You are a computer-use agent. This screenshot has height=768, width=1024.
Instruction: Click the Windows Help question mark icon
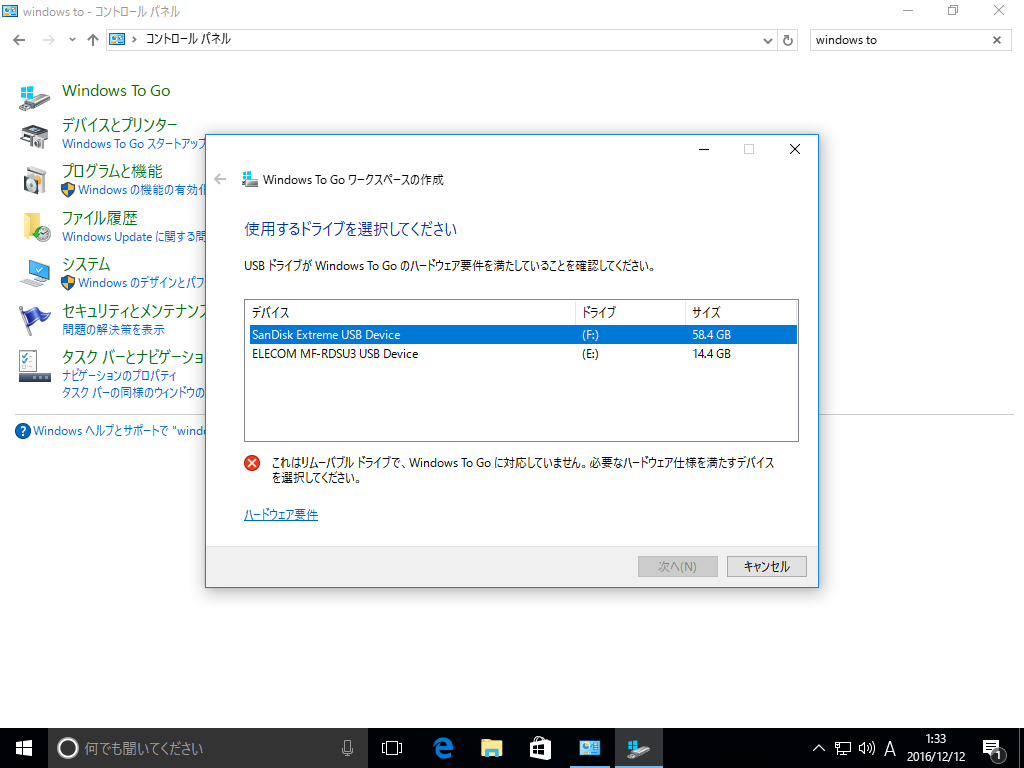[23, 431]
